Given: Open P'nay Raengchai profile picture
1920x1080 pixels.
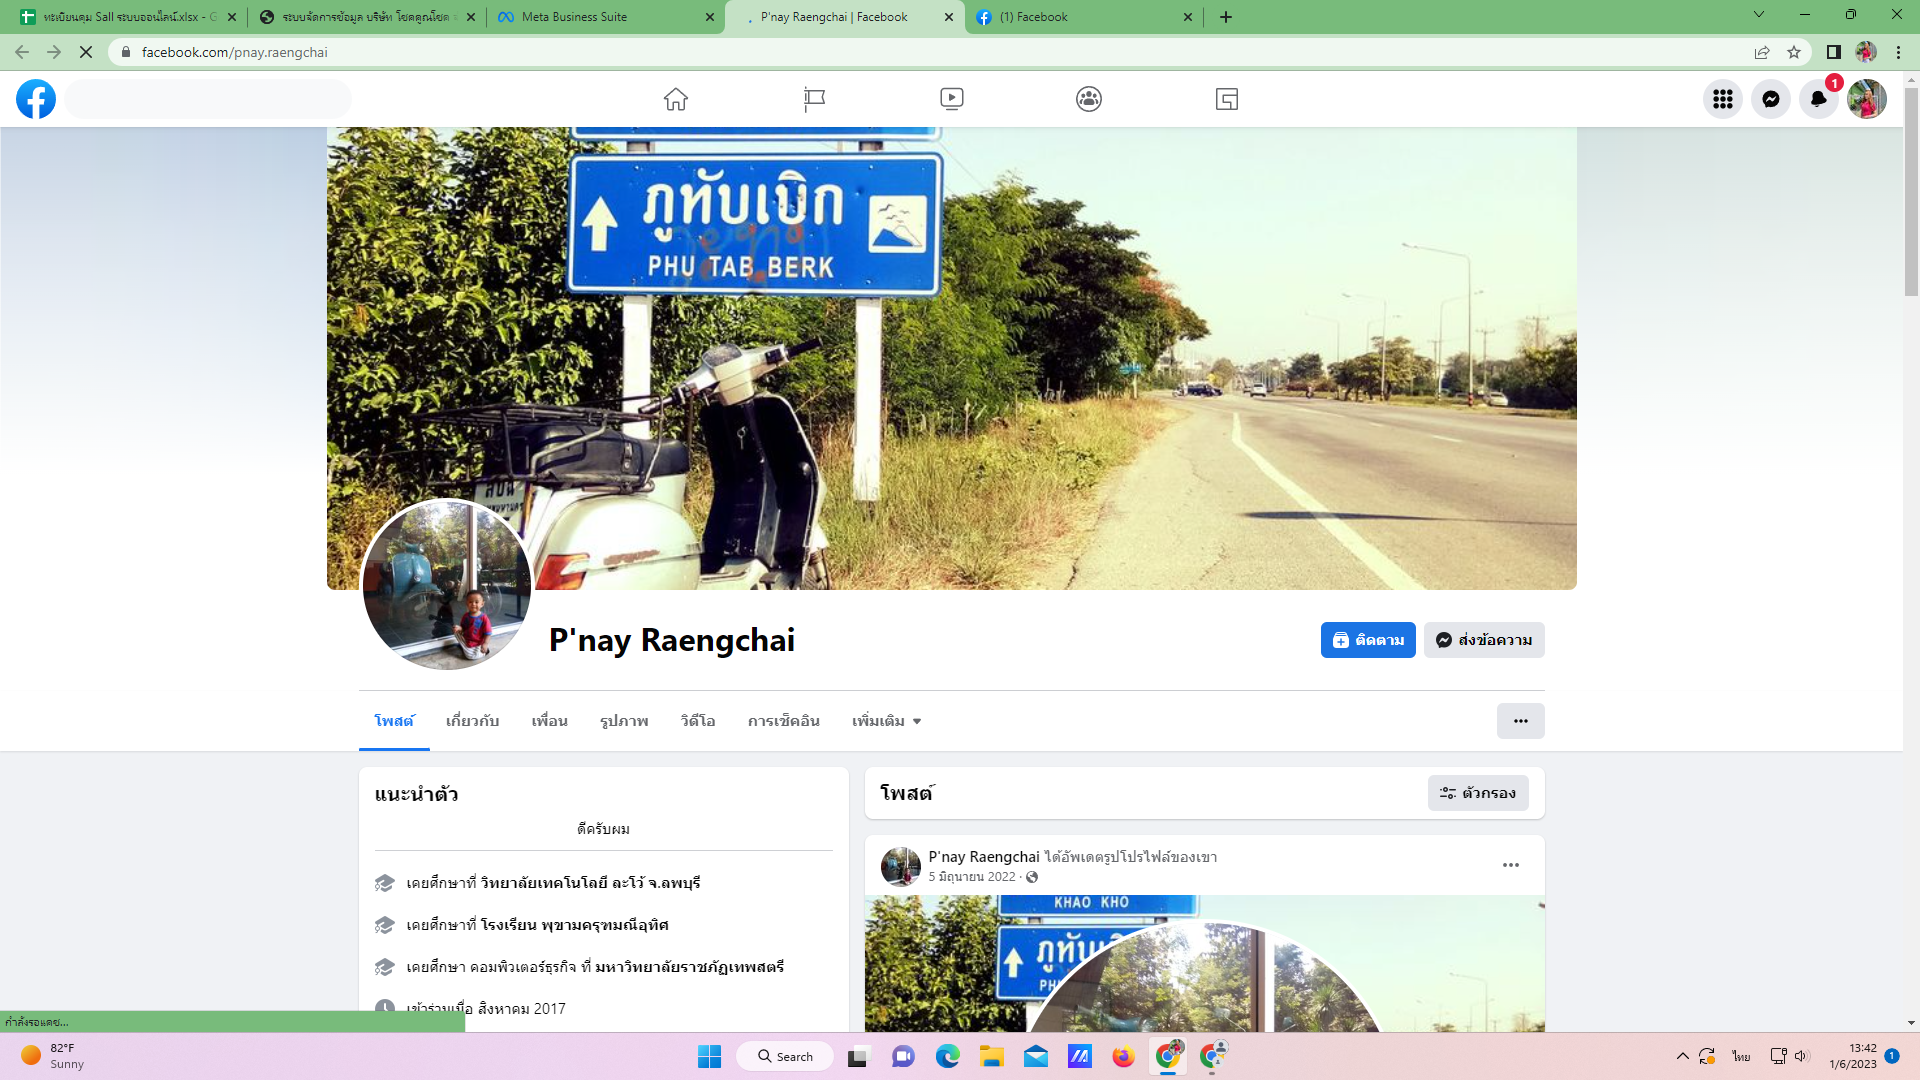Looking at the screenshot, I should [x=446, y=585].
